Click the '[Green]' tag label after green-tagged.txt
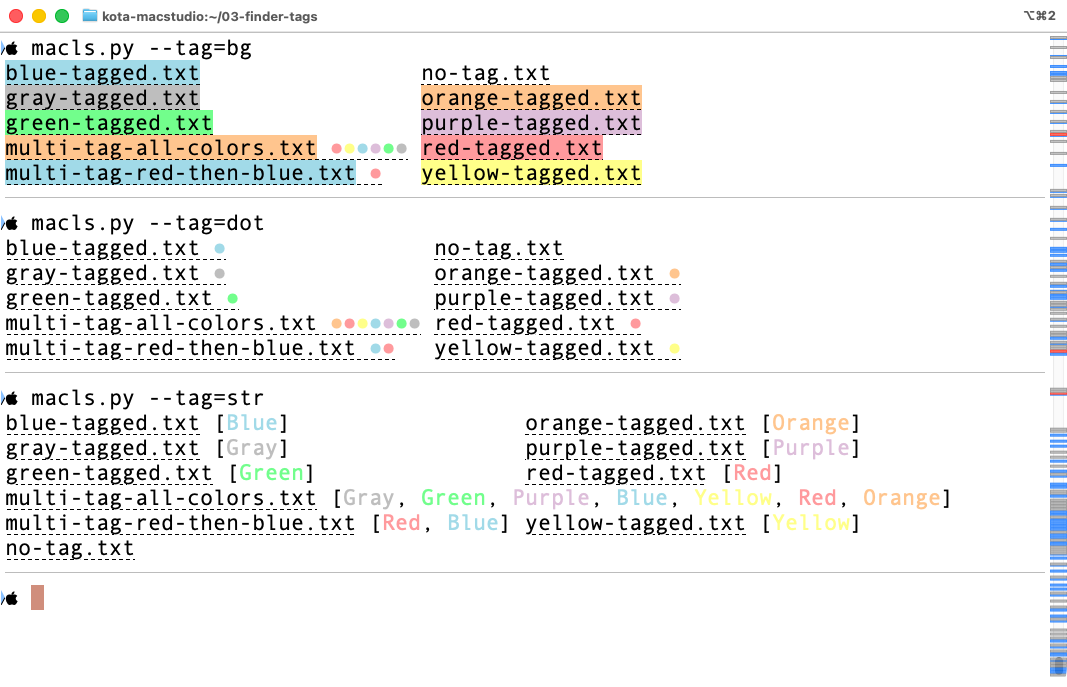1067x687 pixels. pos(272,473)
